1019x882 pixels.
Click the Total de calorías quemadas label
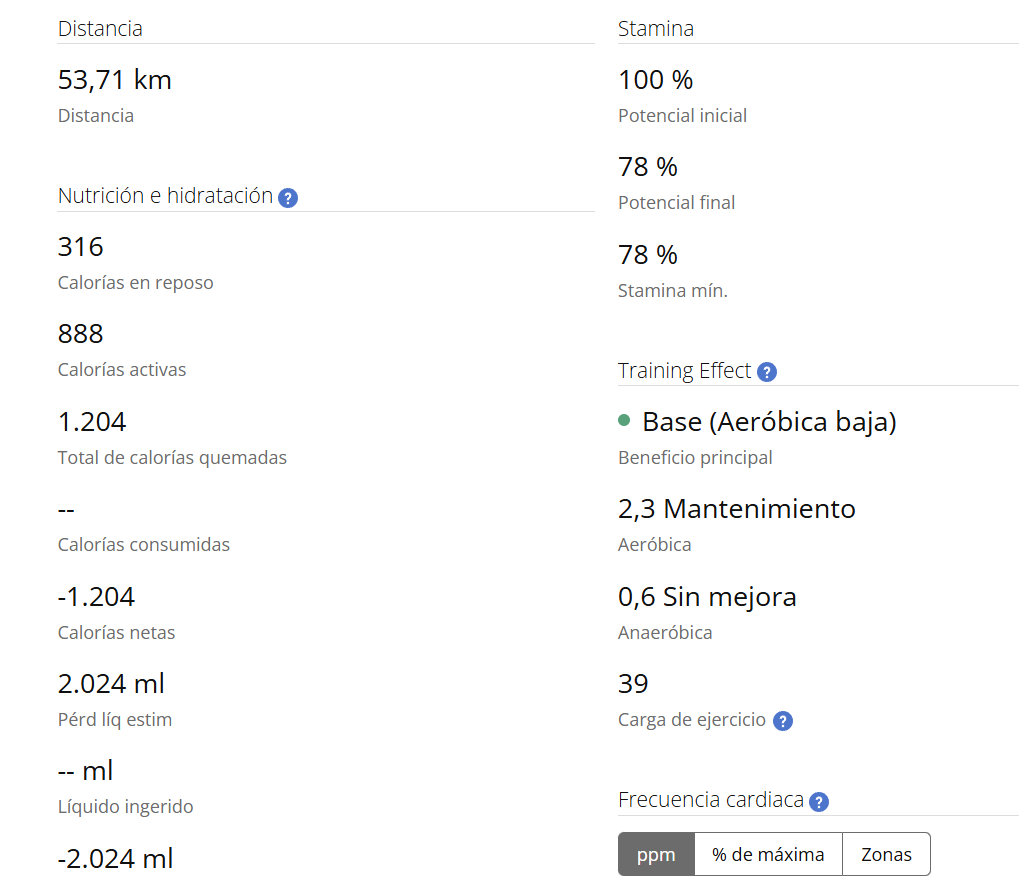tap(172, 458)
